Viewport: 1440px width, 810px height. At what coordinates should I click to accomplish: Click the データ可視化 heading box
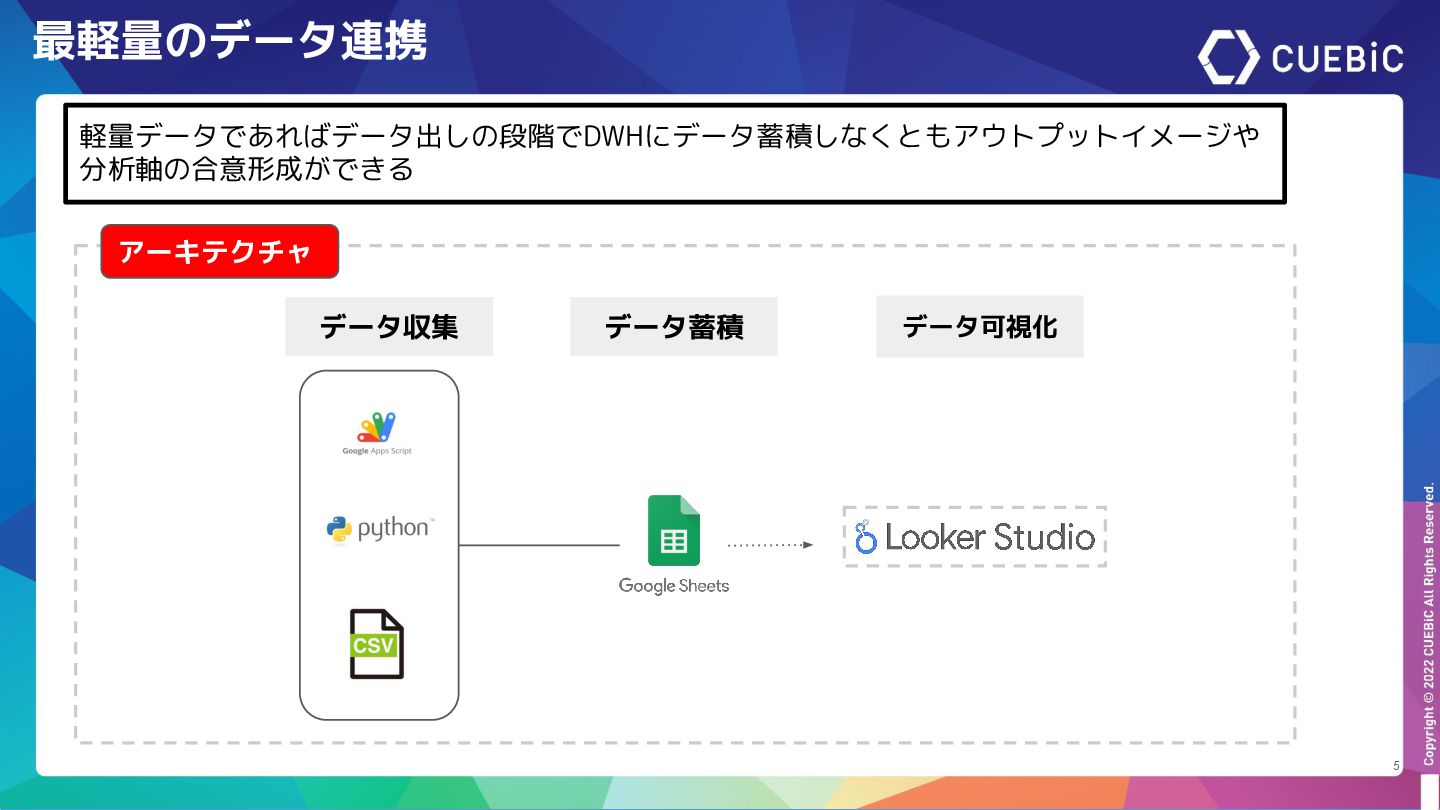tap(980, 326)
